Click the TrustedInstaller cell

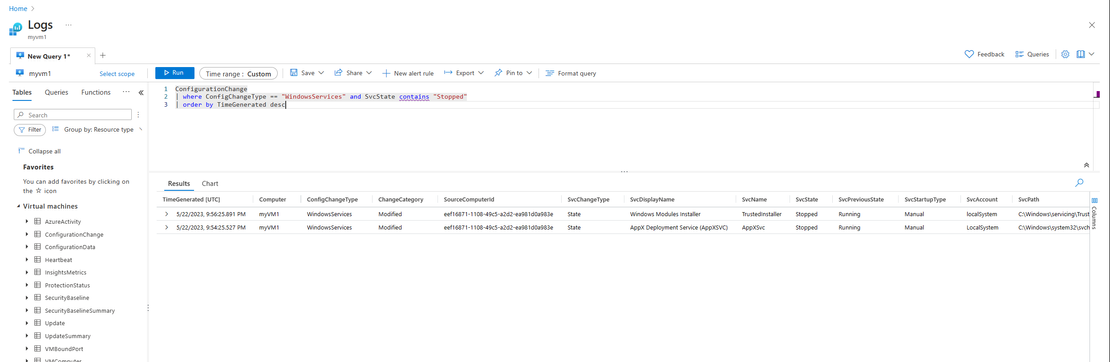click(x=762, y=213)
